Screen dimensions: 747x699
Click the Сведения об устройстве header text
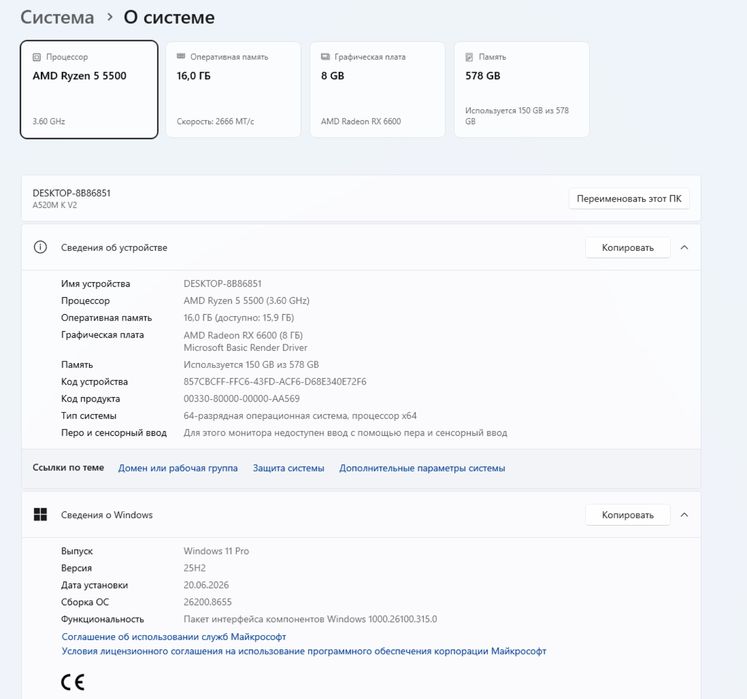coord(114,248)
